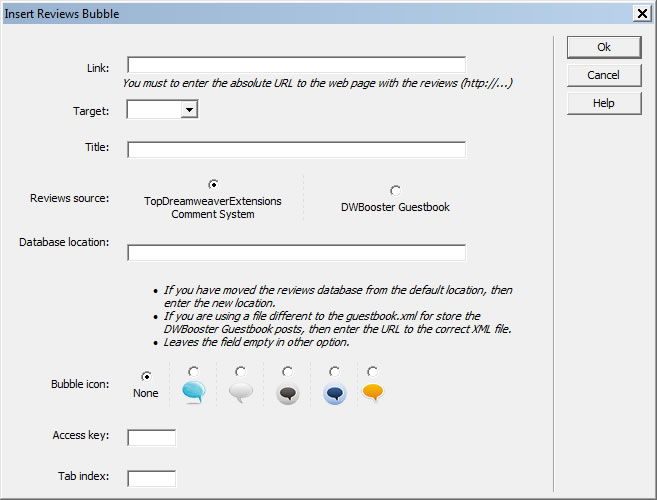This screenshot has height=500, width=657.
Task: Open Help for this dialog
Action: point(603,103)
